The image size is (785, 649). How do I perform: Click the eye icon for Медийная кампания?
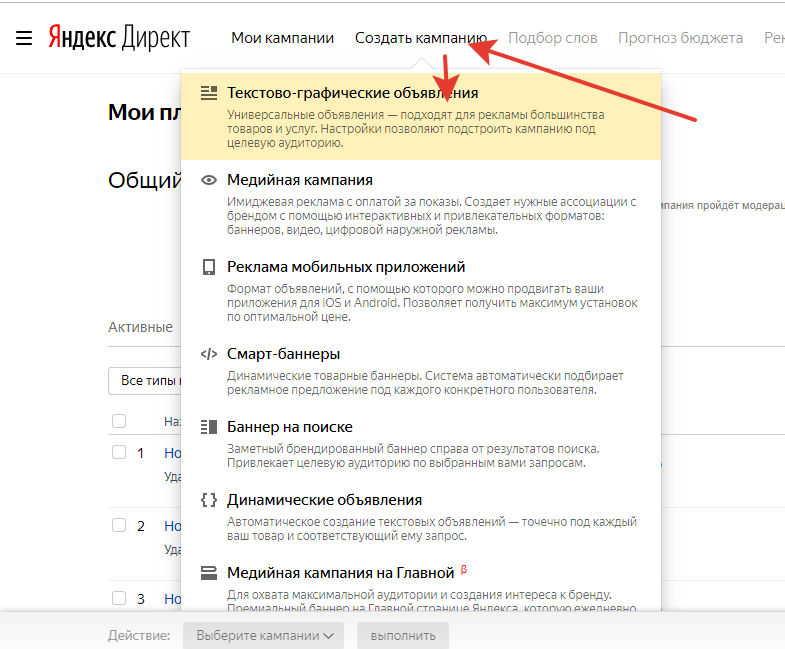click(x=209, y=180)
